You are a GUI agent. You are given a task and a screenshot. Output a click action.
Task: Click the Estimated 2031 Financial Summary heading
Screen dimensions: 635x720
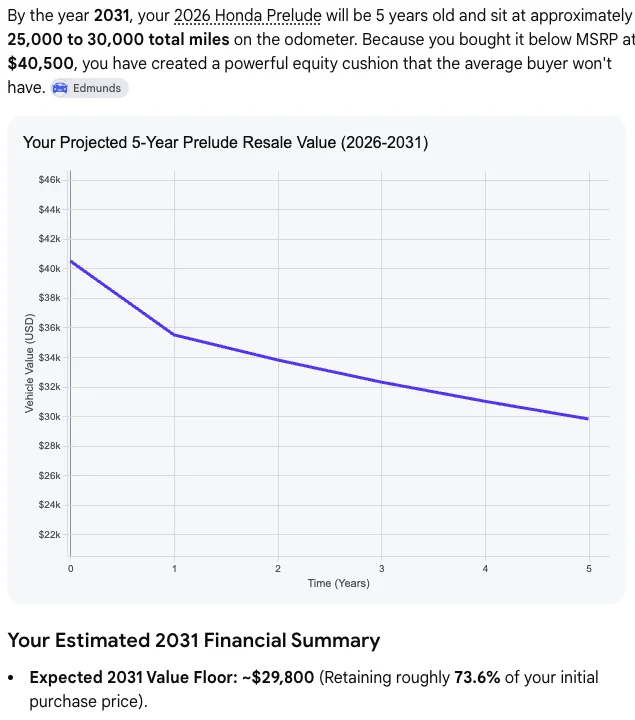point(194,640)
